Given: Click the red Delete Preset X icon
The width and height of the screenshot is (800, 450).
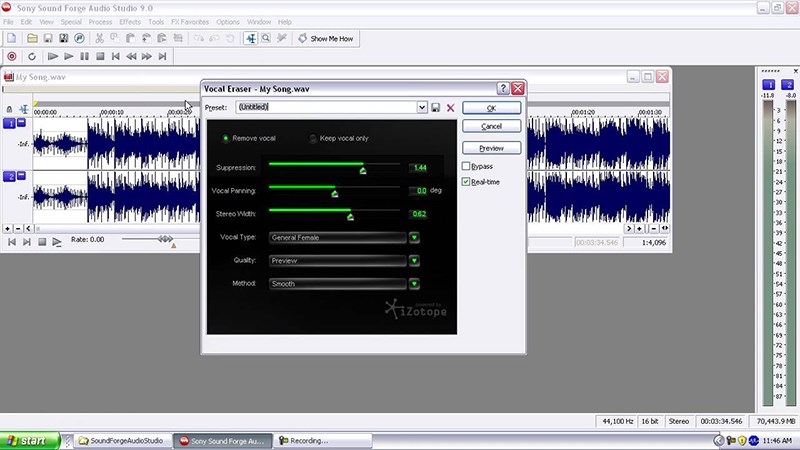Looking at the screenshot, I should click(451, 108).
